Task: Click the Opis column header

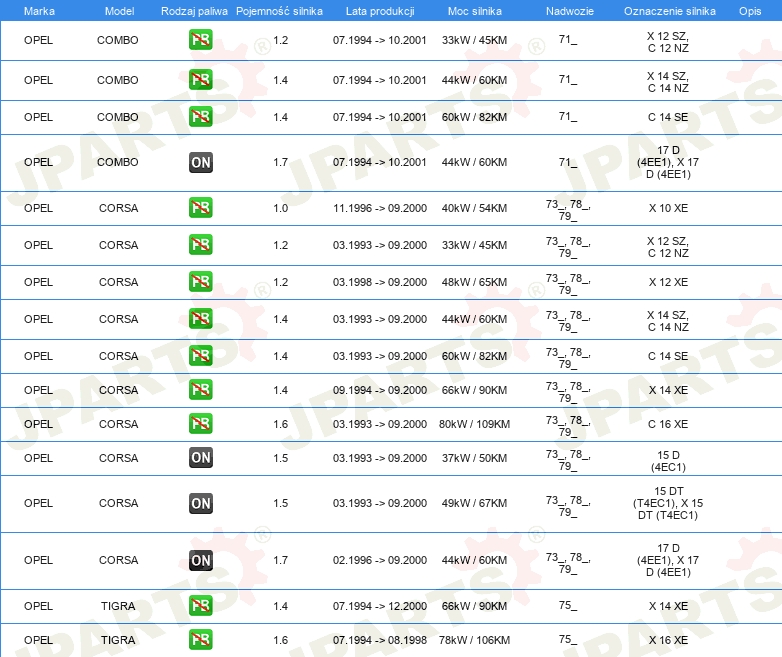Action: click(750, 11)
